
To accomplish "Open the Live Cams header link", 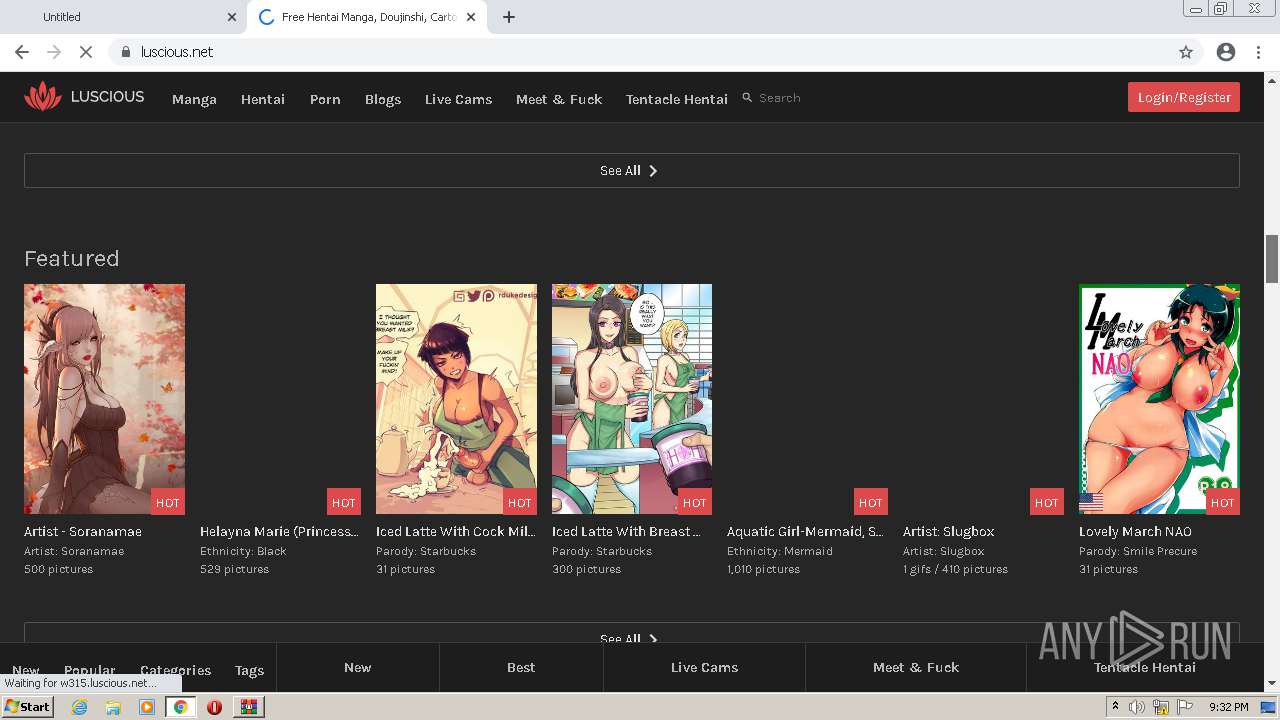I will (x=458, y=99).
